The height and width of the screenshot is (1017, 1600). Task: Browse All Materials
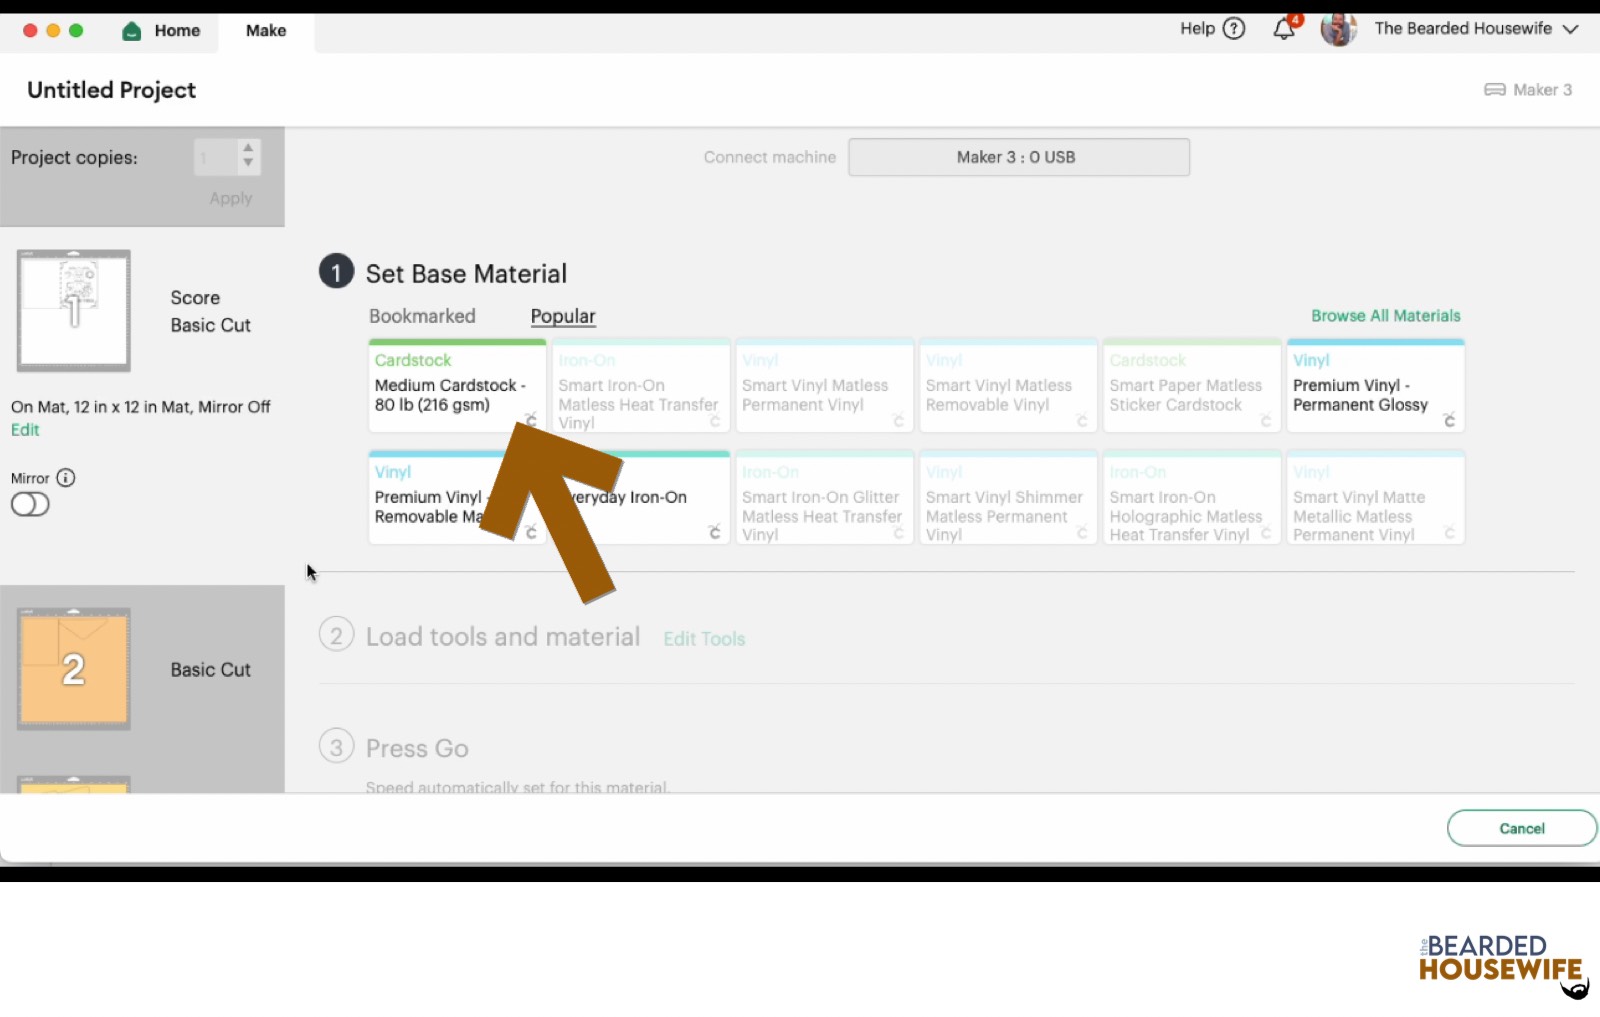click(x=1386, y=316)
